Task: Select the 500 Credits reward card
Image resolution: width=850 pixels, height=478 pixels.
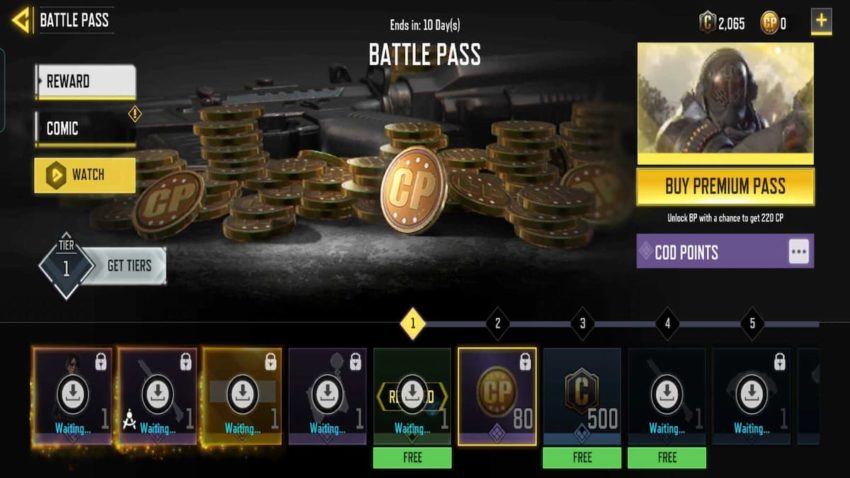Action: 582,397
